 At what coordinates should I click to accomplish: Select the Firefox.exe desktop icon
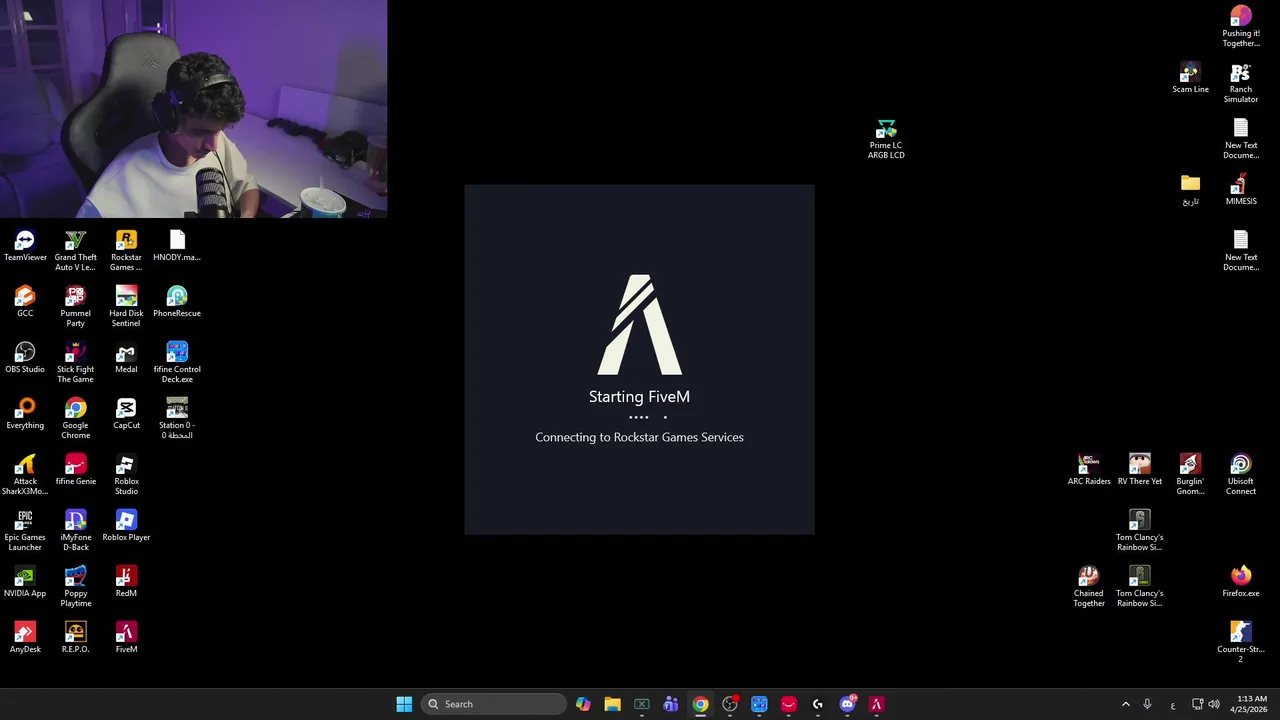point(1241,582)
